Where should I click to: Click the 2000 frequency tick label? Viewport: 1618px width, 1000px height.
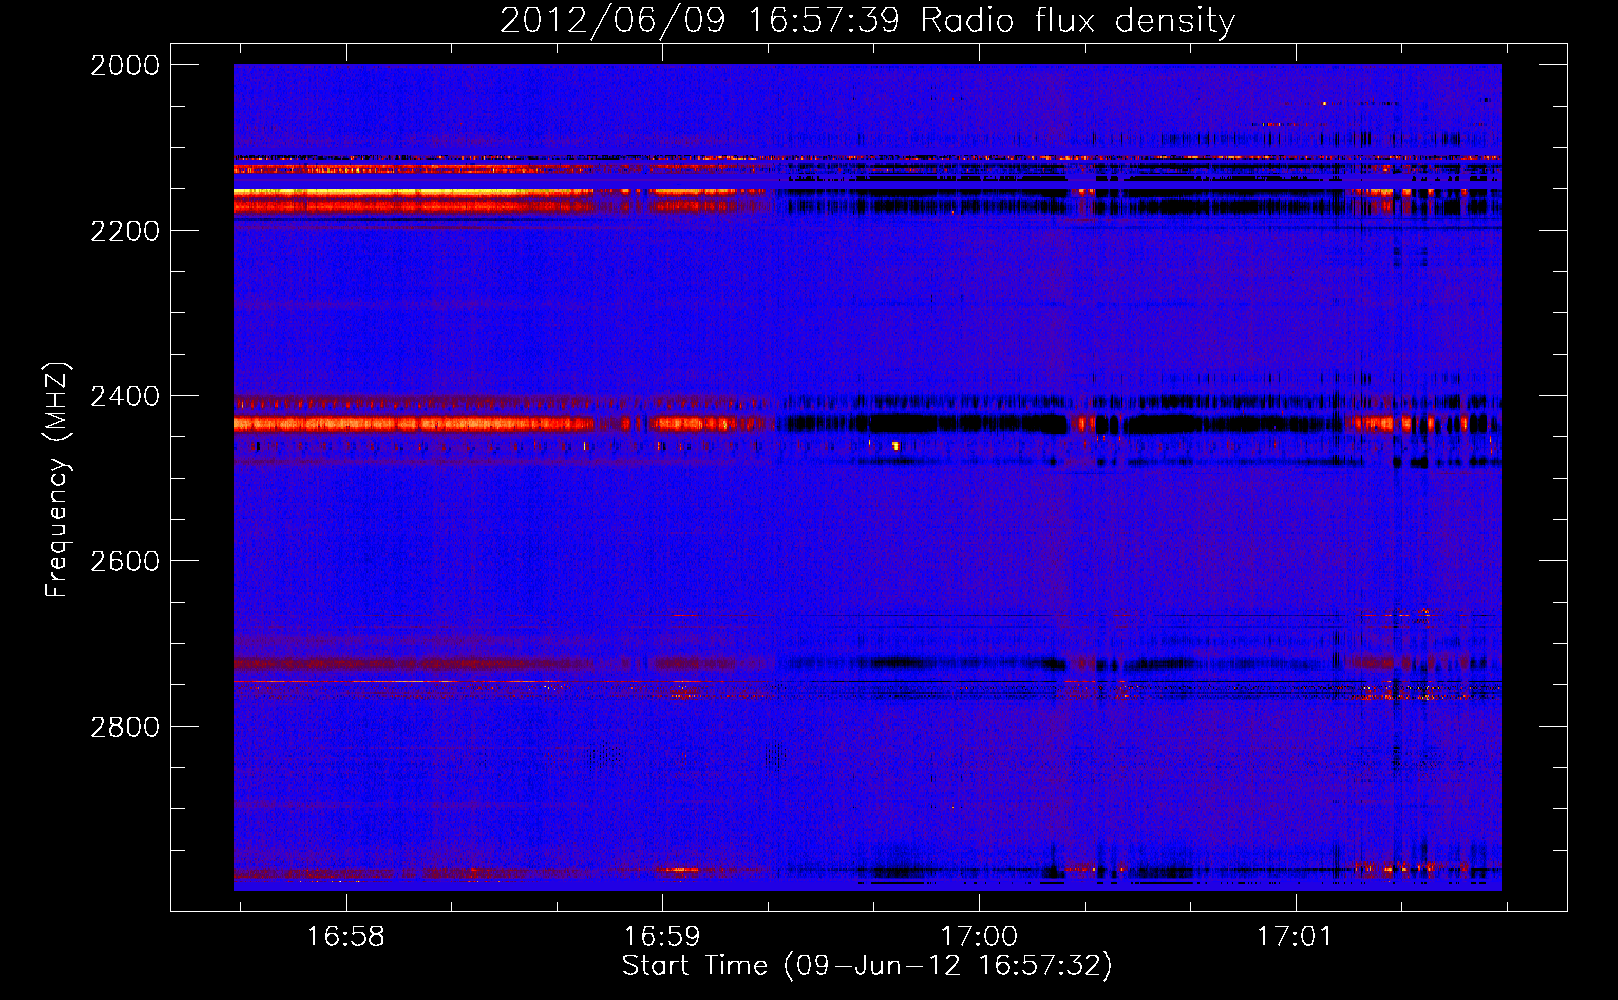(125, 65)
